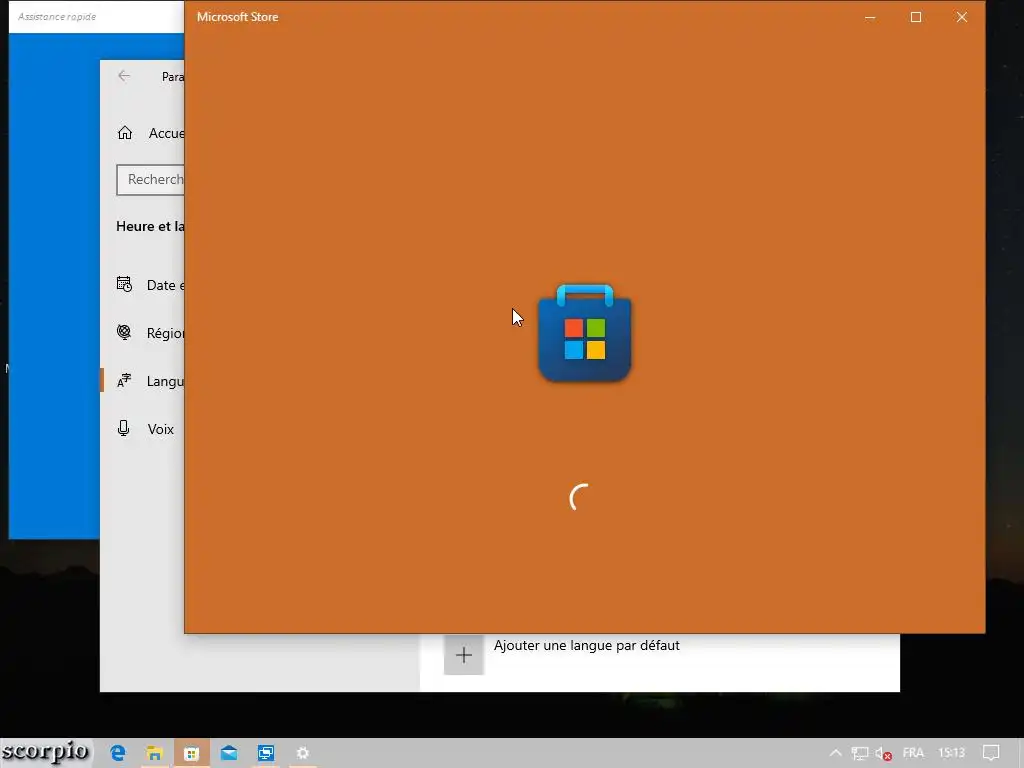Maximize the Microsoft Store window
The width and height of the screenshot is (1024, 768).
click(x=916, y=17)
